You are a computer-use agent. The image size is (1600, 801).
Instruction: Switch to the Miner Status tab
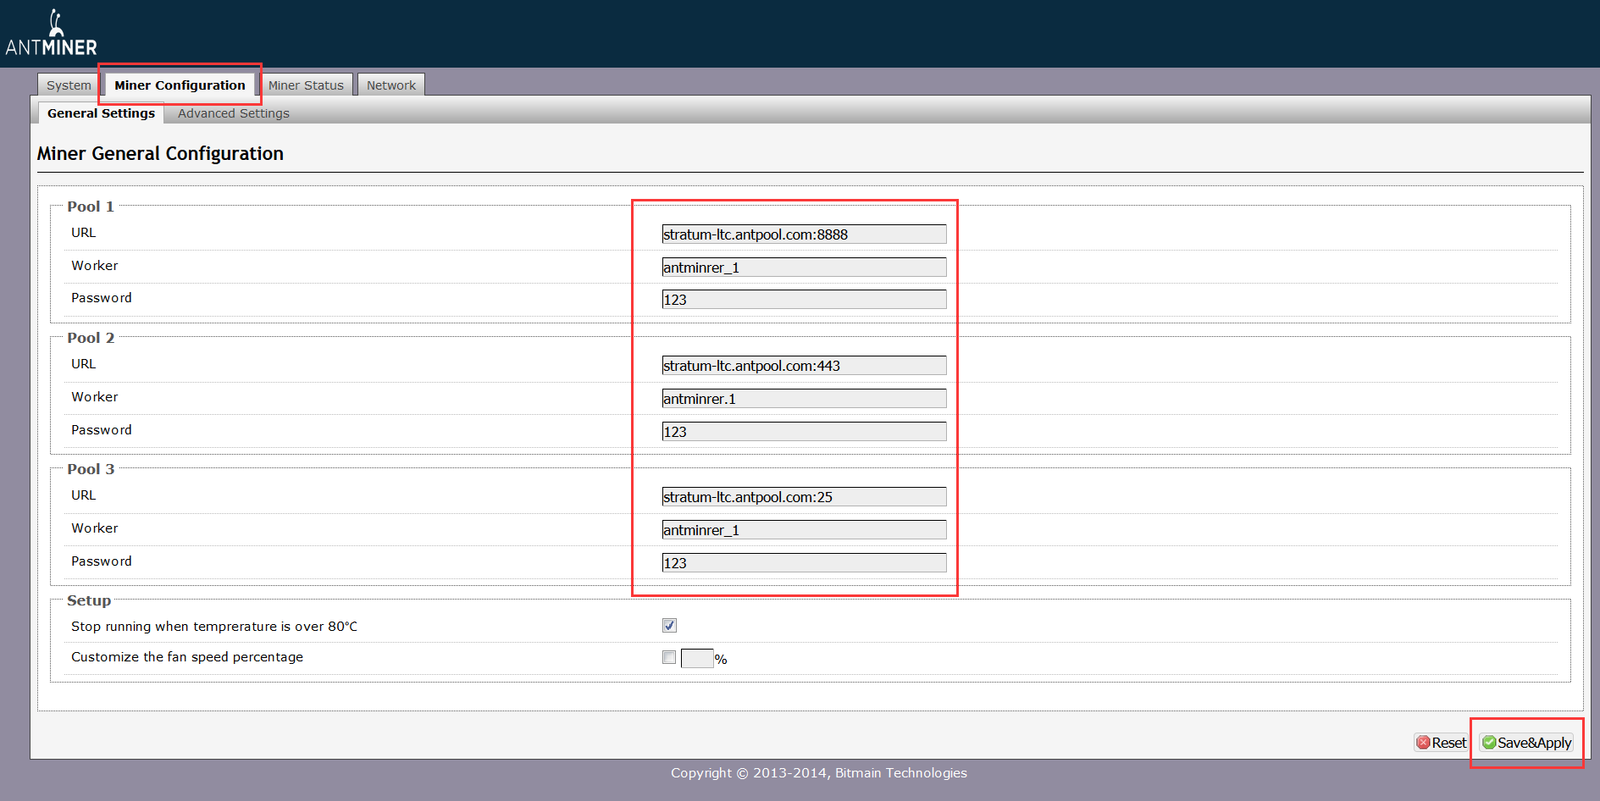pyautogui.click(x=306, y=85)
